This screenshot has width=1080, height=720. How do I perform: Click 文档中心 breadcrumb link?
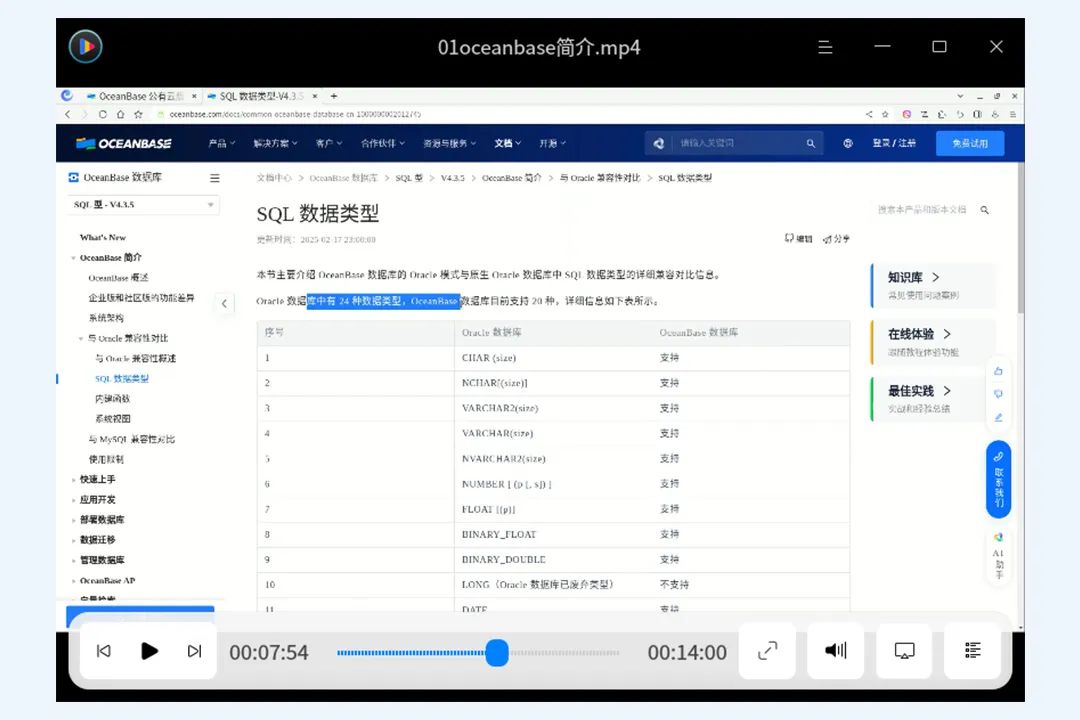click(274, 178)
